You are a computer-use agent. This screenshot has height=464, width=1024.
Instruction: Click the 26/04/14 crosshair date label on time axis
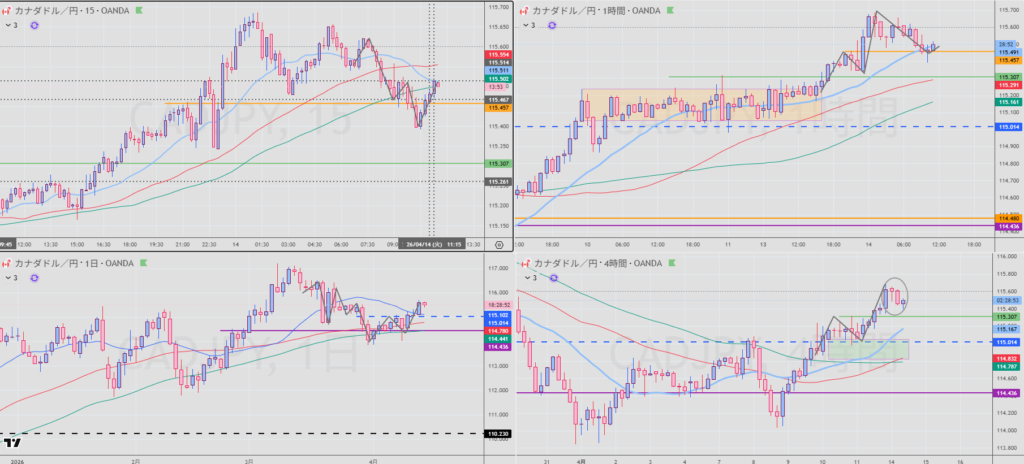click(425, 243)
